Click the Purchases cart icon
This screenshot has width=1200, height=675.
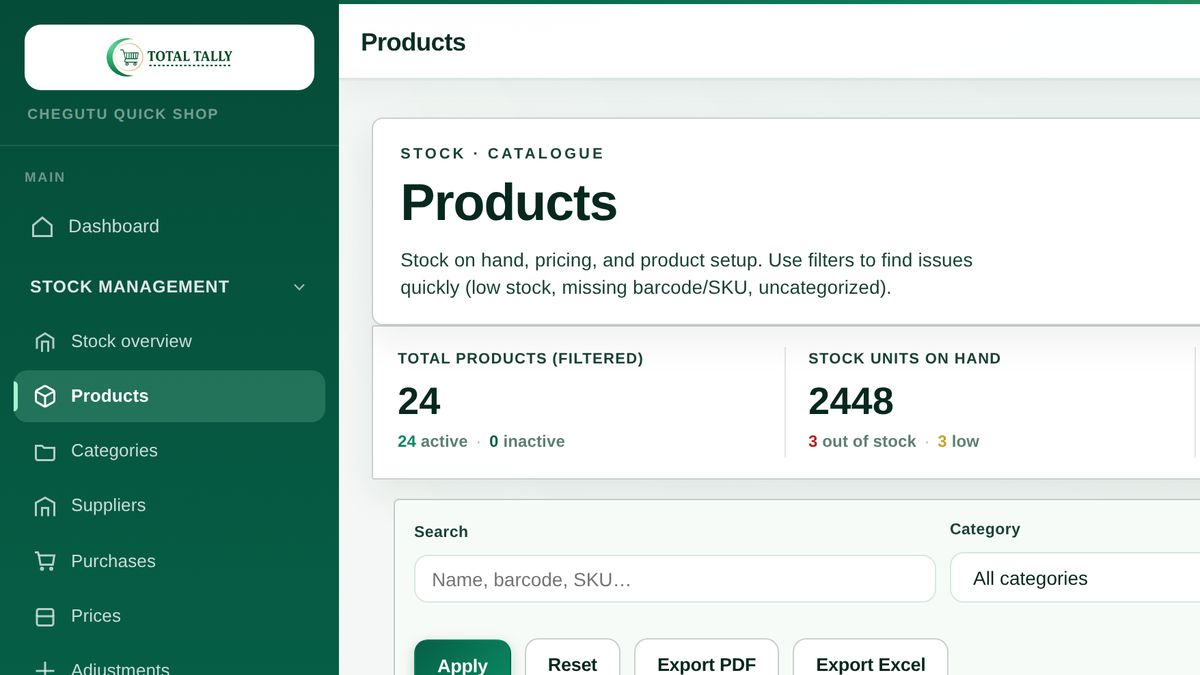coord(45,561)
